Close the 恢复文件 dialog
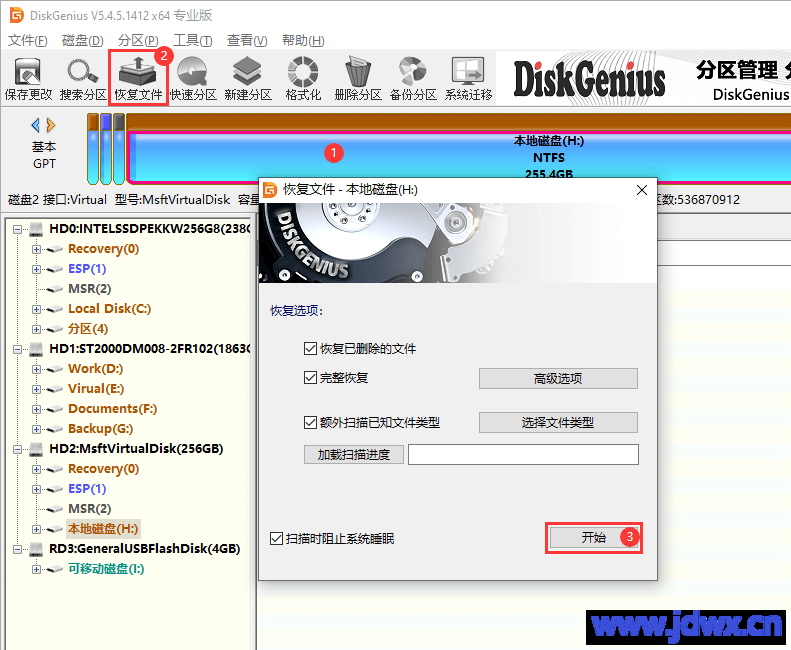 pos(642,190)
